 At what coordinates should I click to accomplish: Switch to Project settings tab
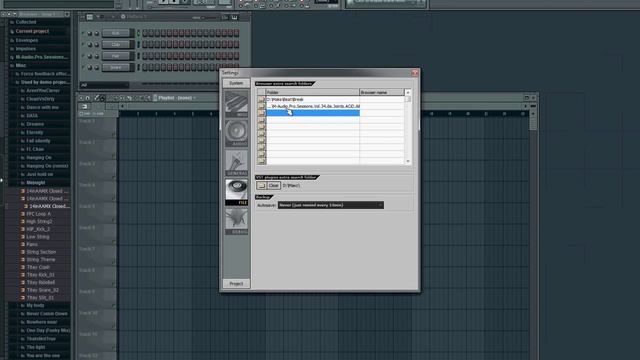point(236,284)
